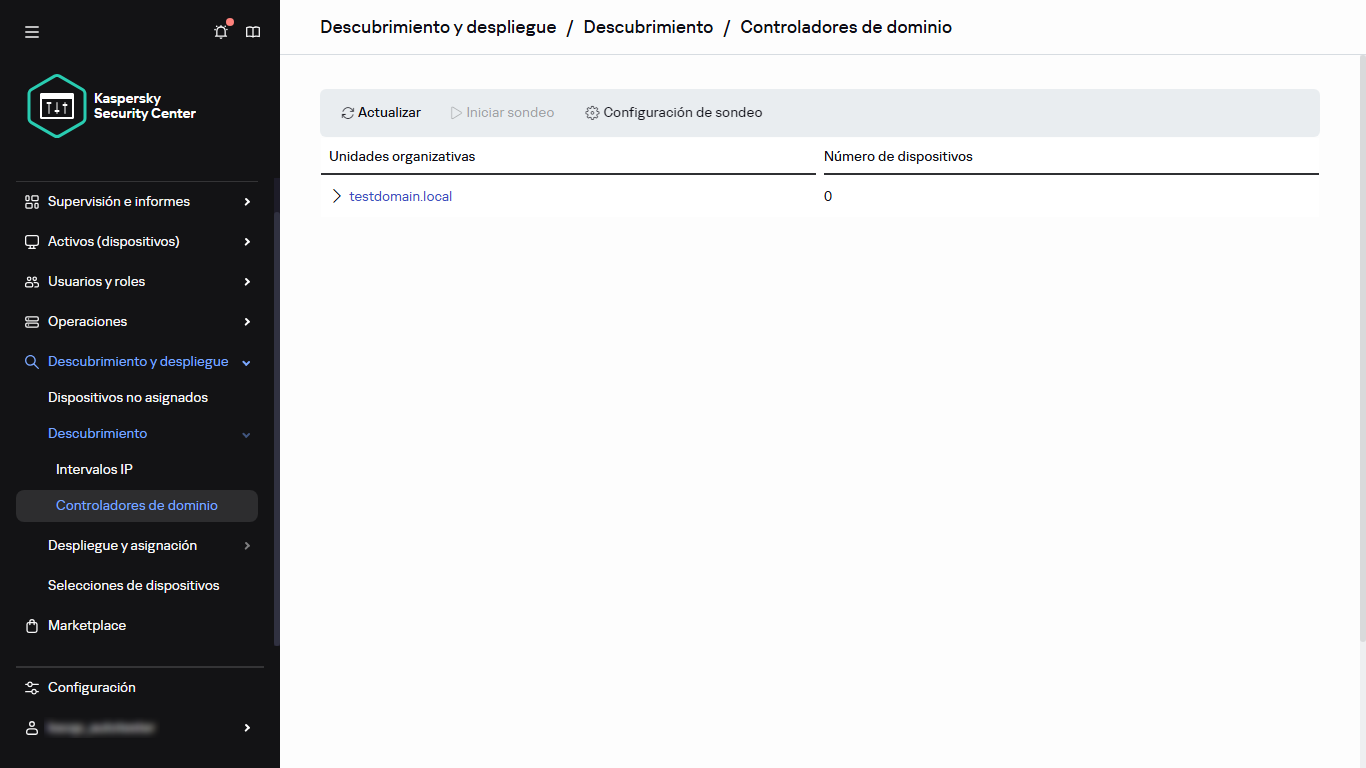The height and width of the screenshot is (768, 1366).
Task: Collapse Descubrimiento y despliegue section chevron
Action: click(x=247, y=362)
